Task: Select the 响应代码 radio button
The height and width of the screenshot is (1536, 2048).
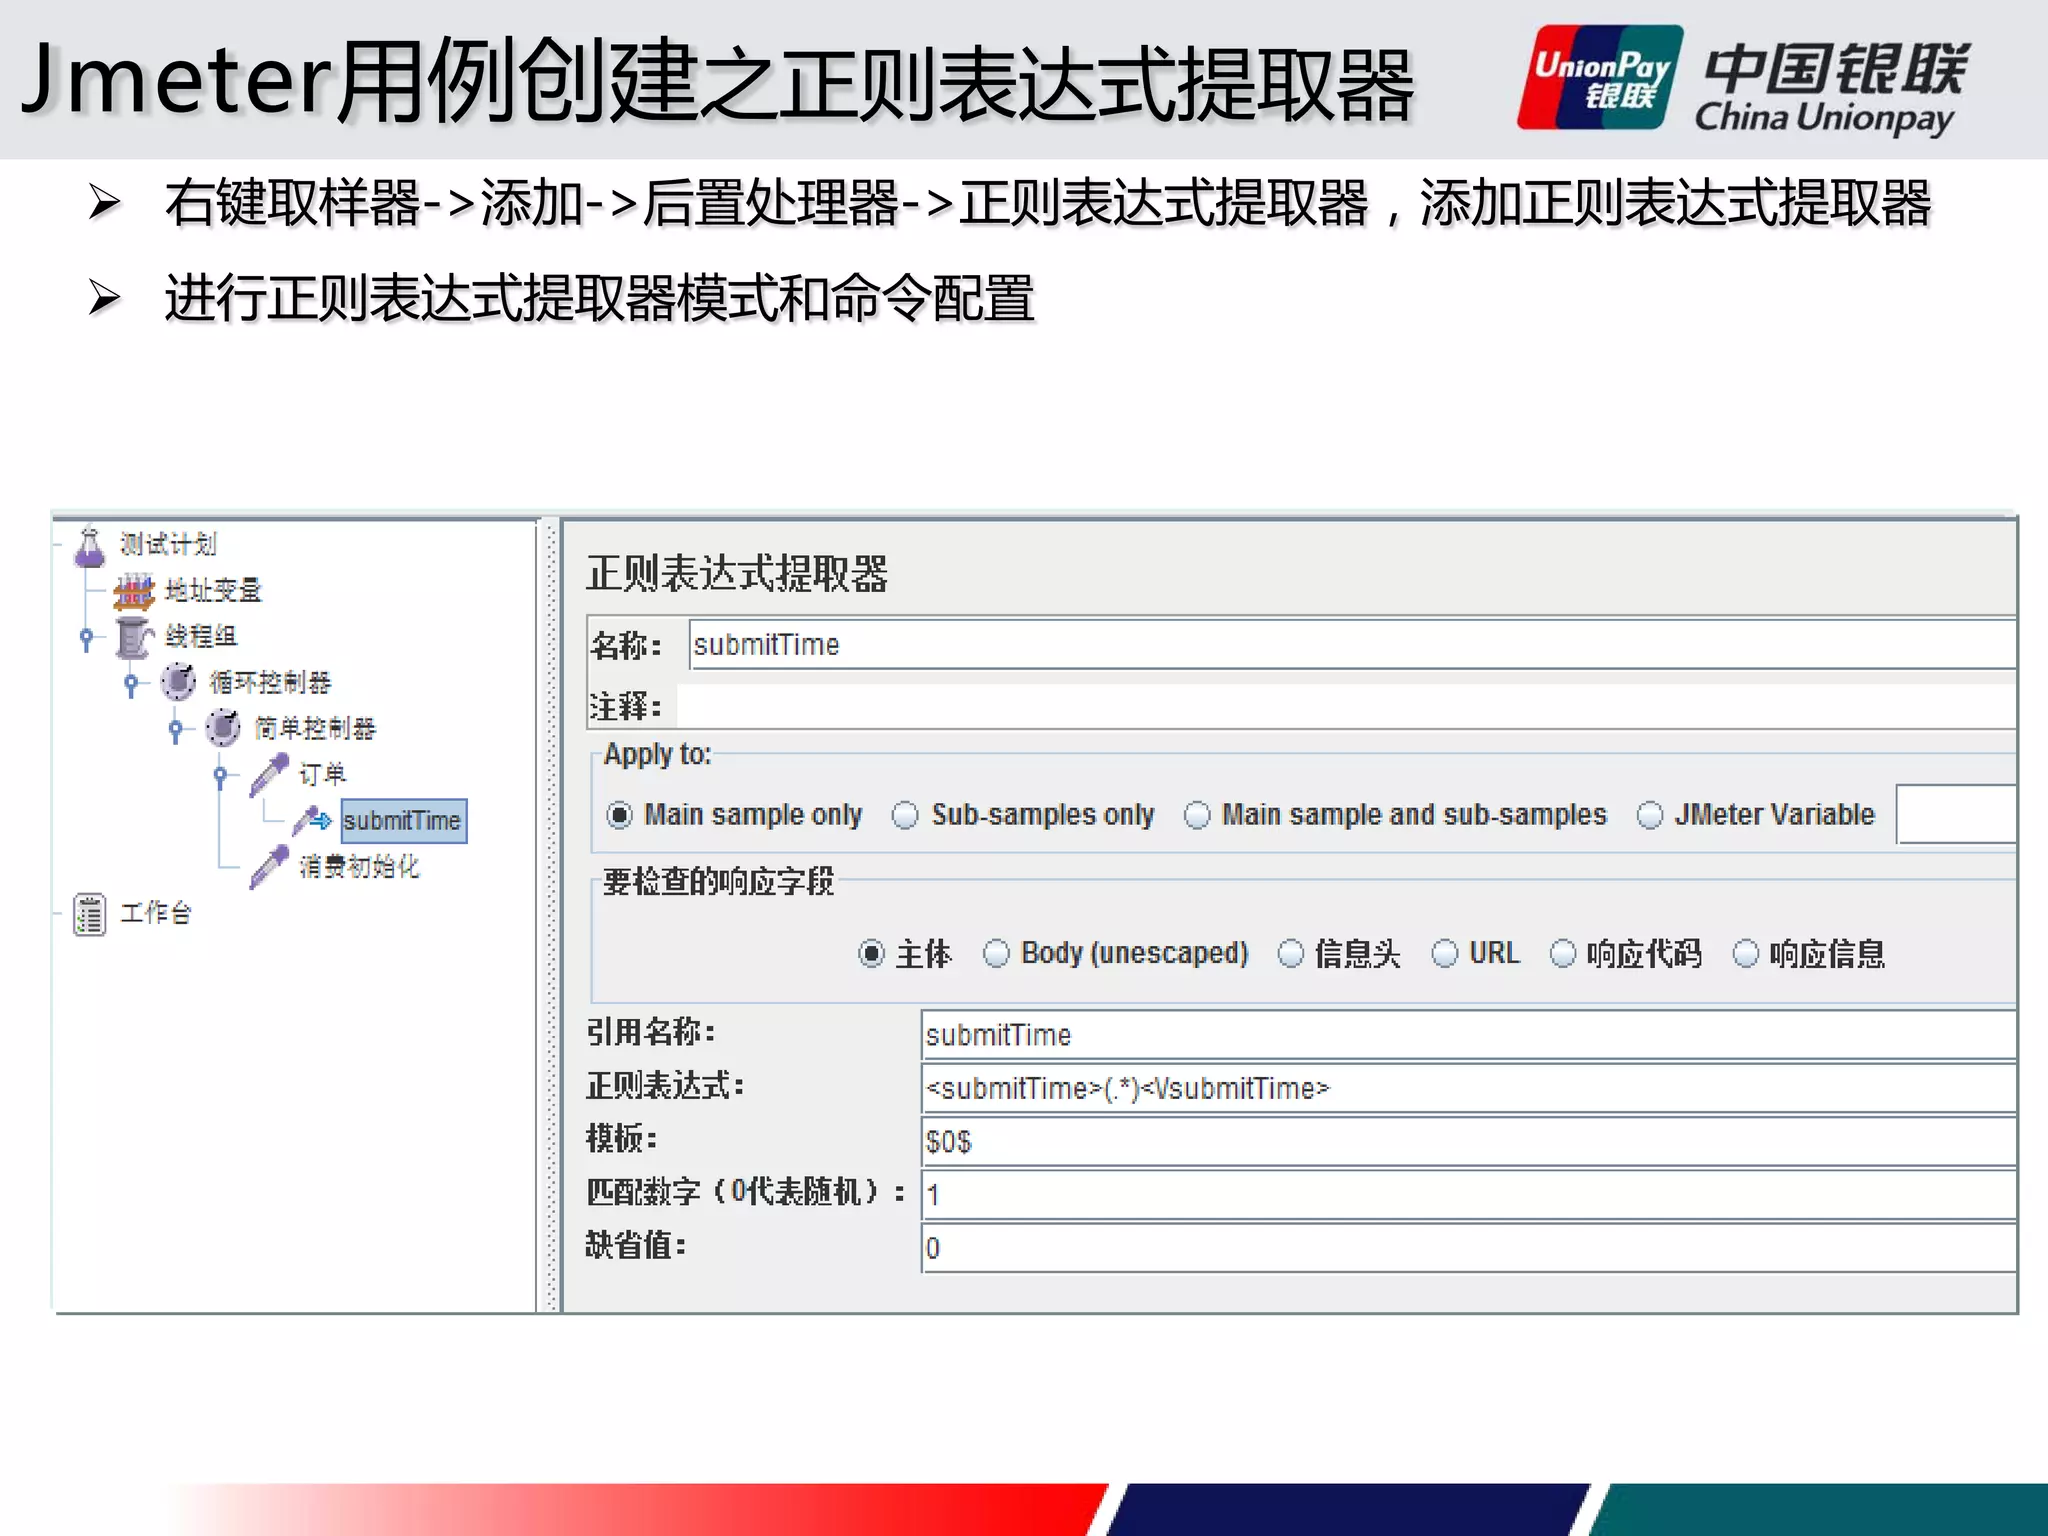Action: point(1563,954)
